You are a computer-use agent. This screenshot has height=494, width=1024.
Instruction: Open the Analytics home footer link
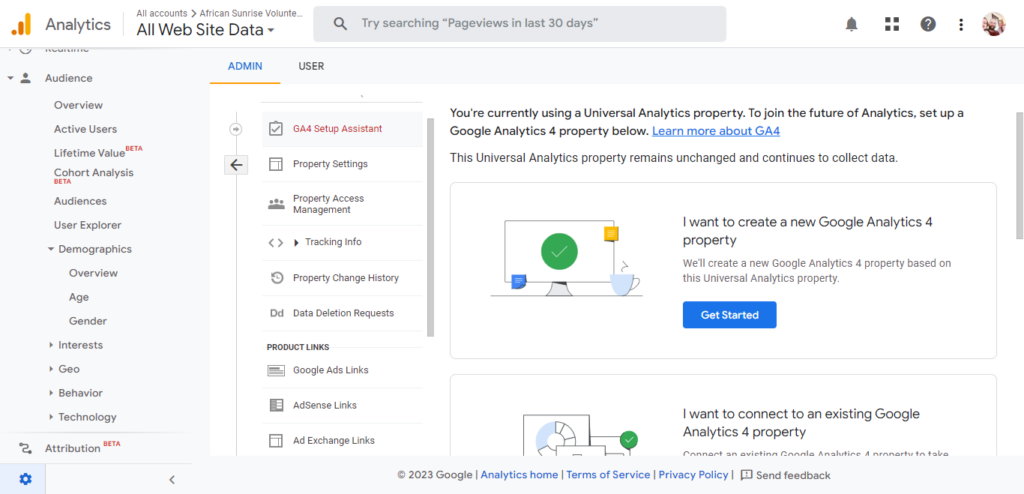pyautogui.click(x=519, y=475)
